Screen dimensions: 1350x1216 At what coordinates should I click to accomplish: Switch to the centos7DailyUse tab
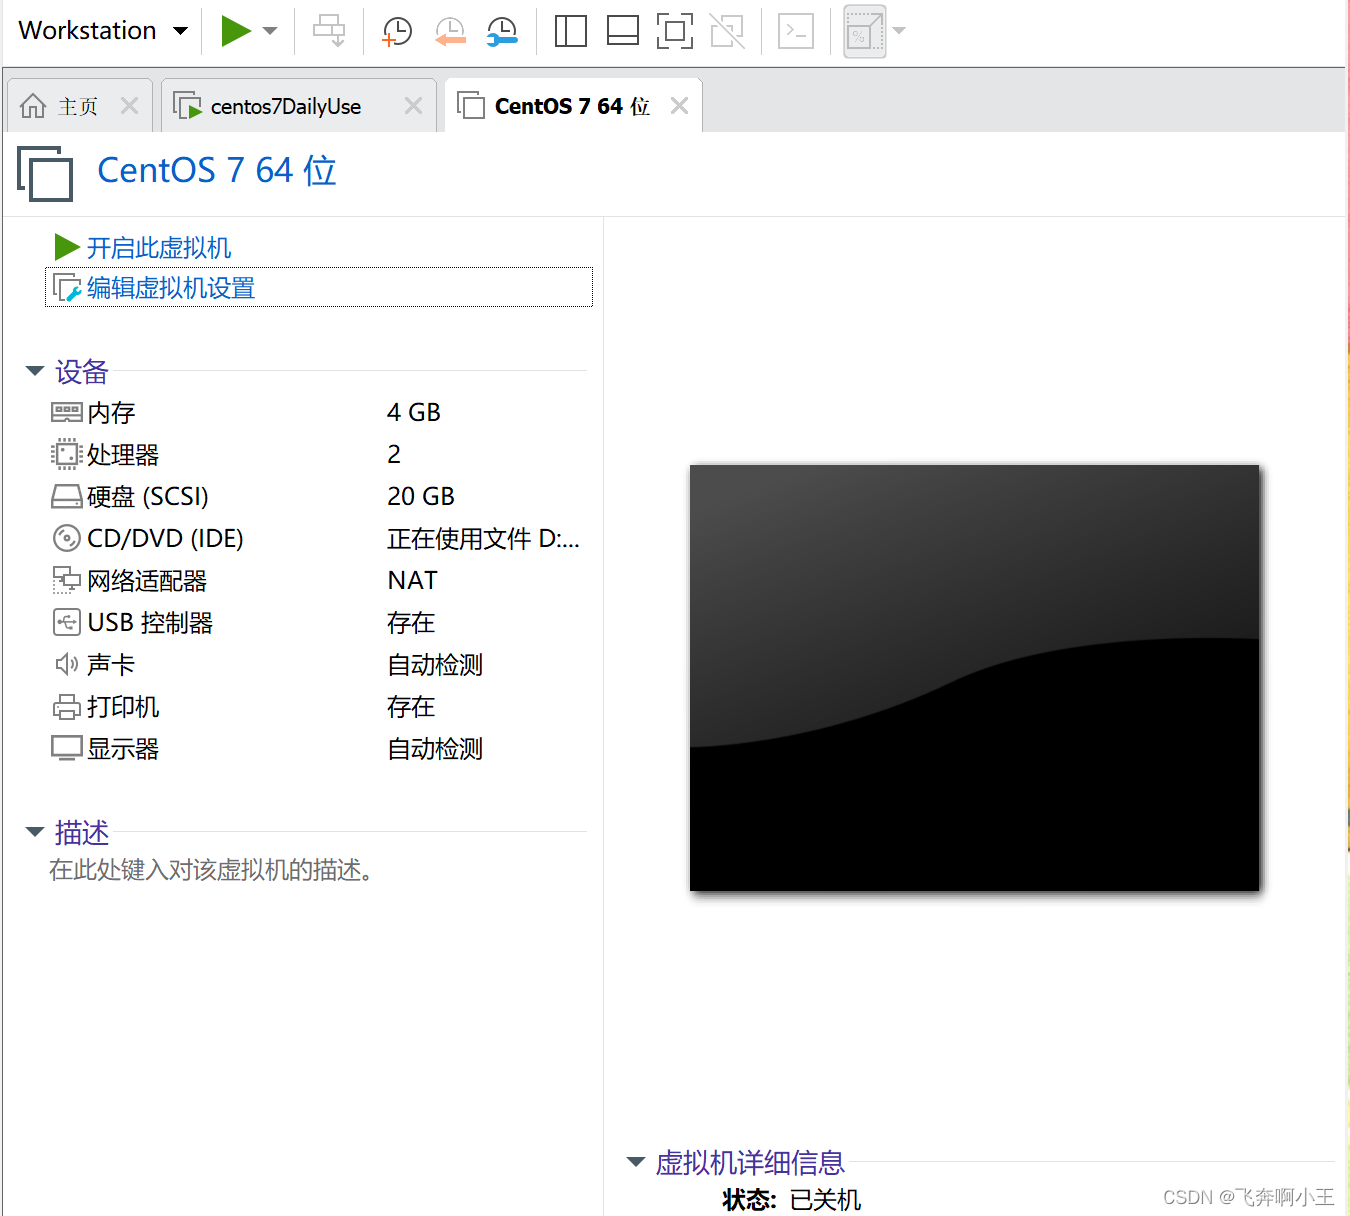pos(286,105)
